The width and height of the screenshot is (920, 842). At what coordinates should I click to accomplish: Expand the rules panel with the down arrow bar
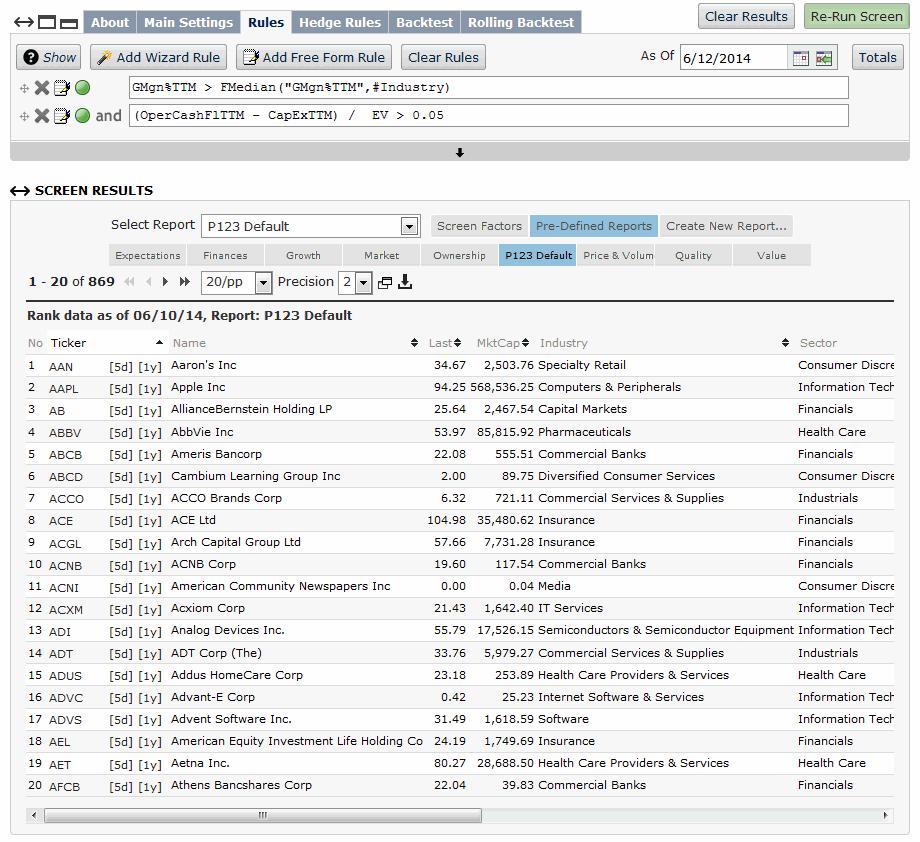[x=460, y=153]
